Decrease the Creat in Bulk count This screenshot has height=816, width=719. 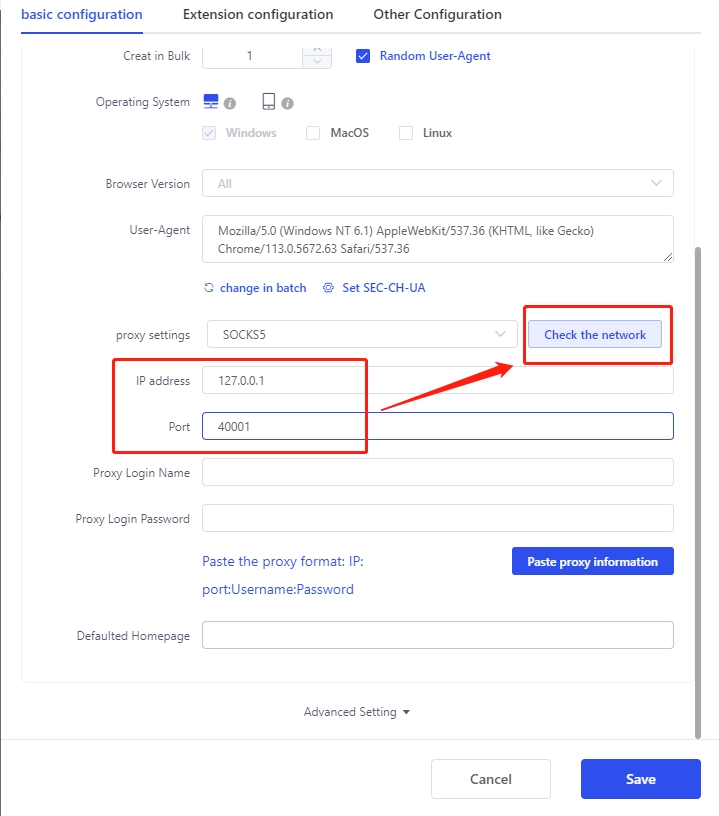click(317, 62)
